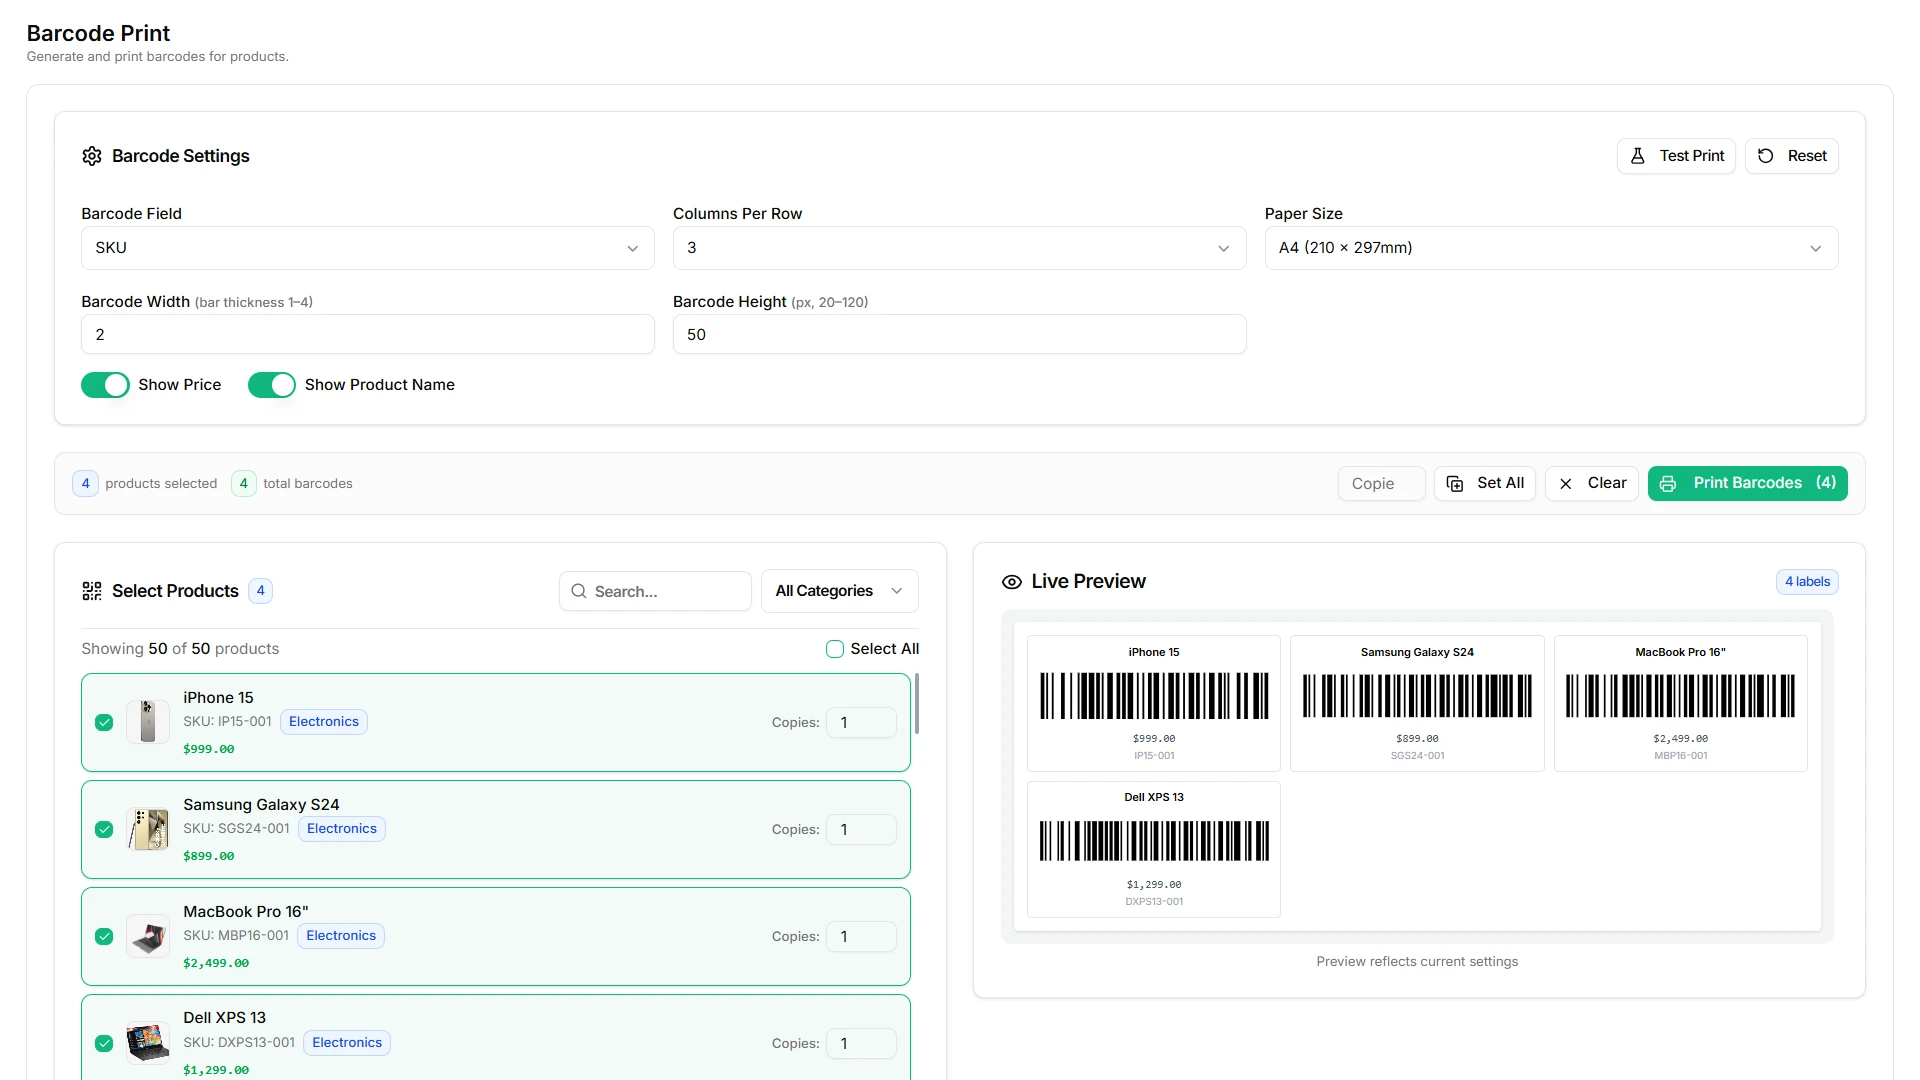Focus the MacBook Pro 16" Copies field
The width and height of the screenshot is (1920, 1080).
coord(861,937)
